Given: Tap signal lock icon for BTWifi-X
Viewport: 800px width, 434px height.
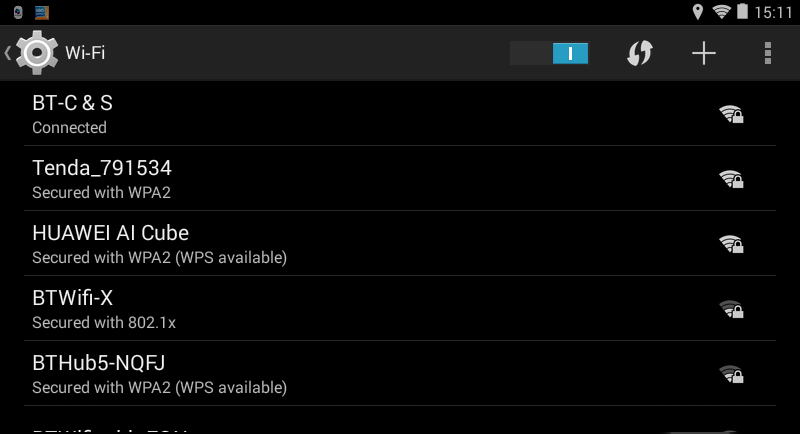Looking at the screenshot, I should pos(731,309).
